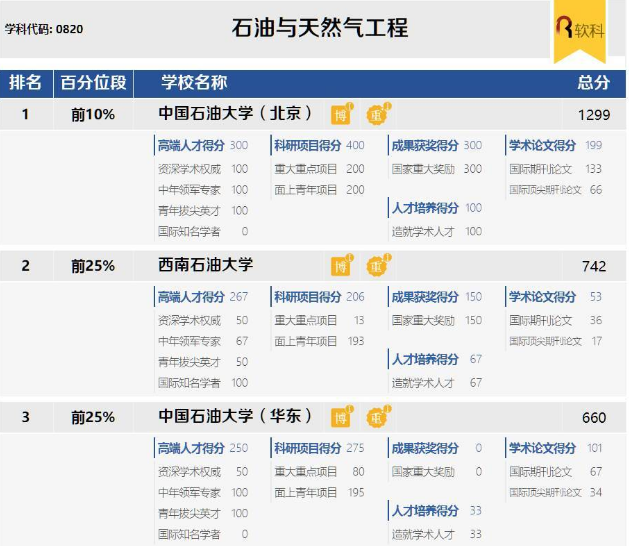Click the 博 badge beside 西南石油大学

342,266
